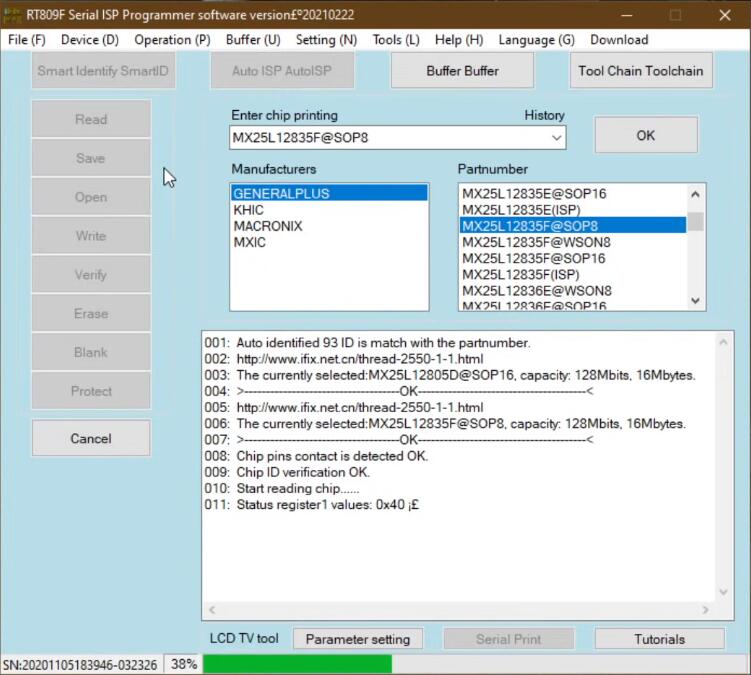Click the Serial Print button
751x675 pixels.
click(x=508, y=639)
